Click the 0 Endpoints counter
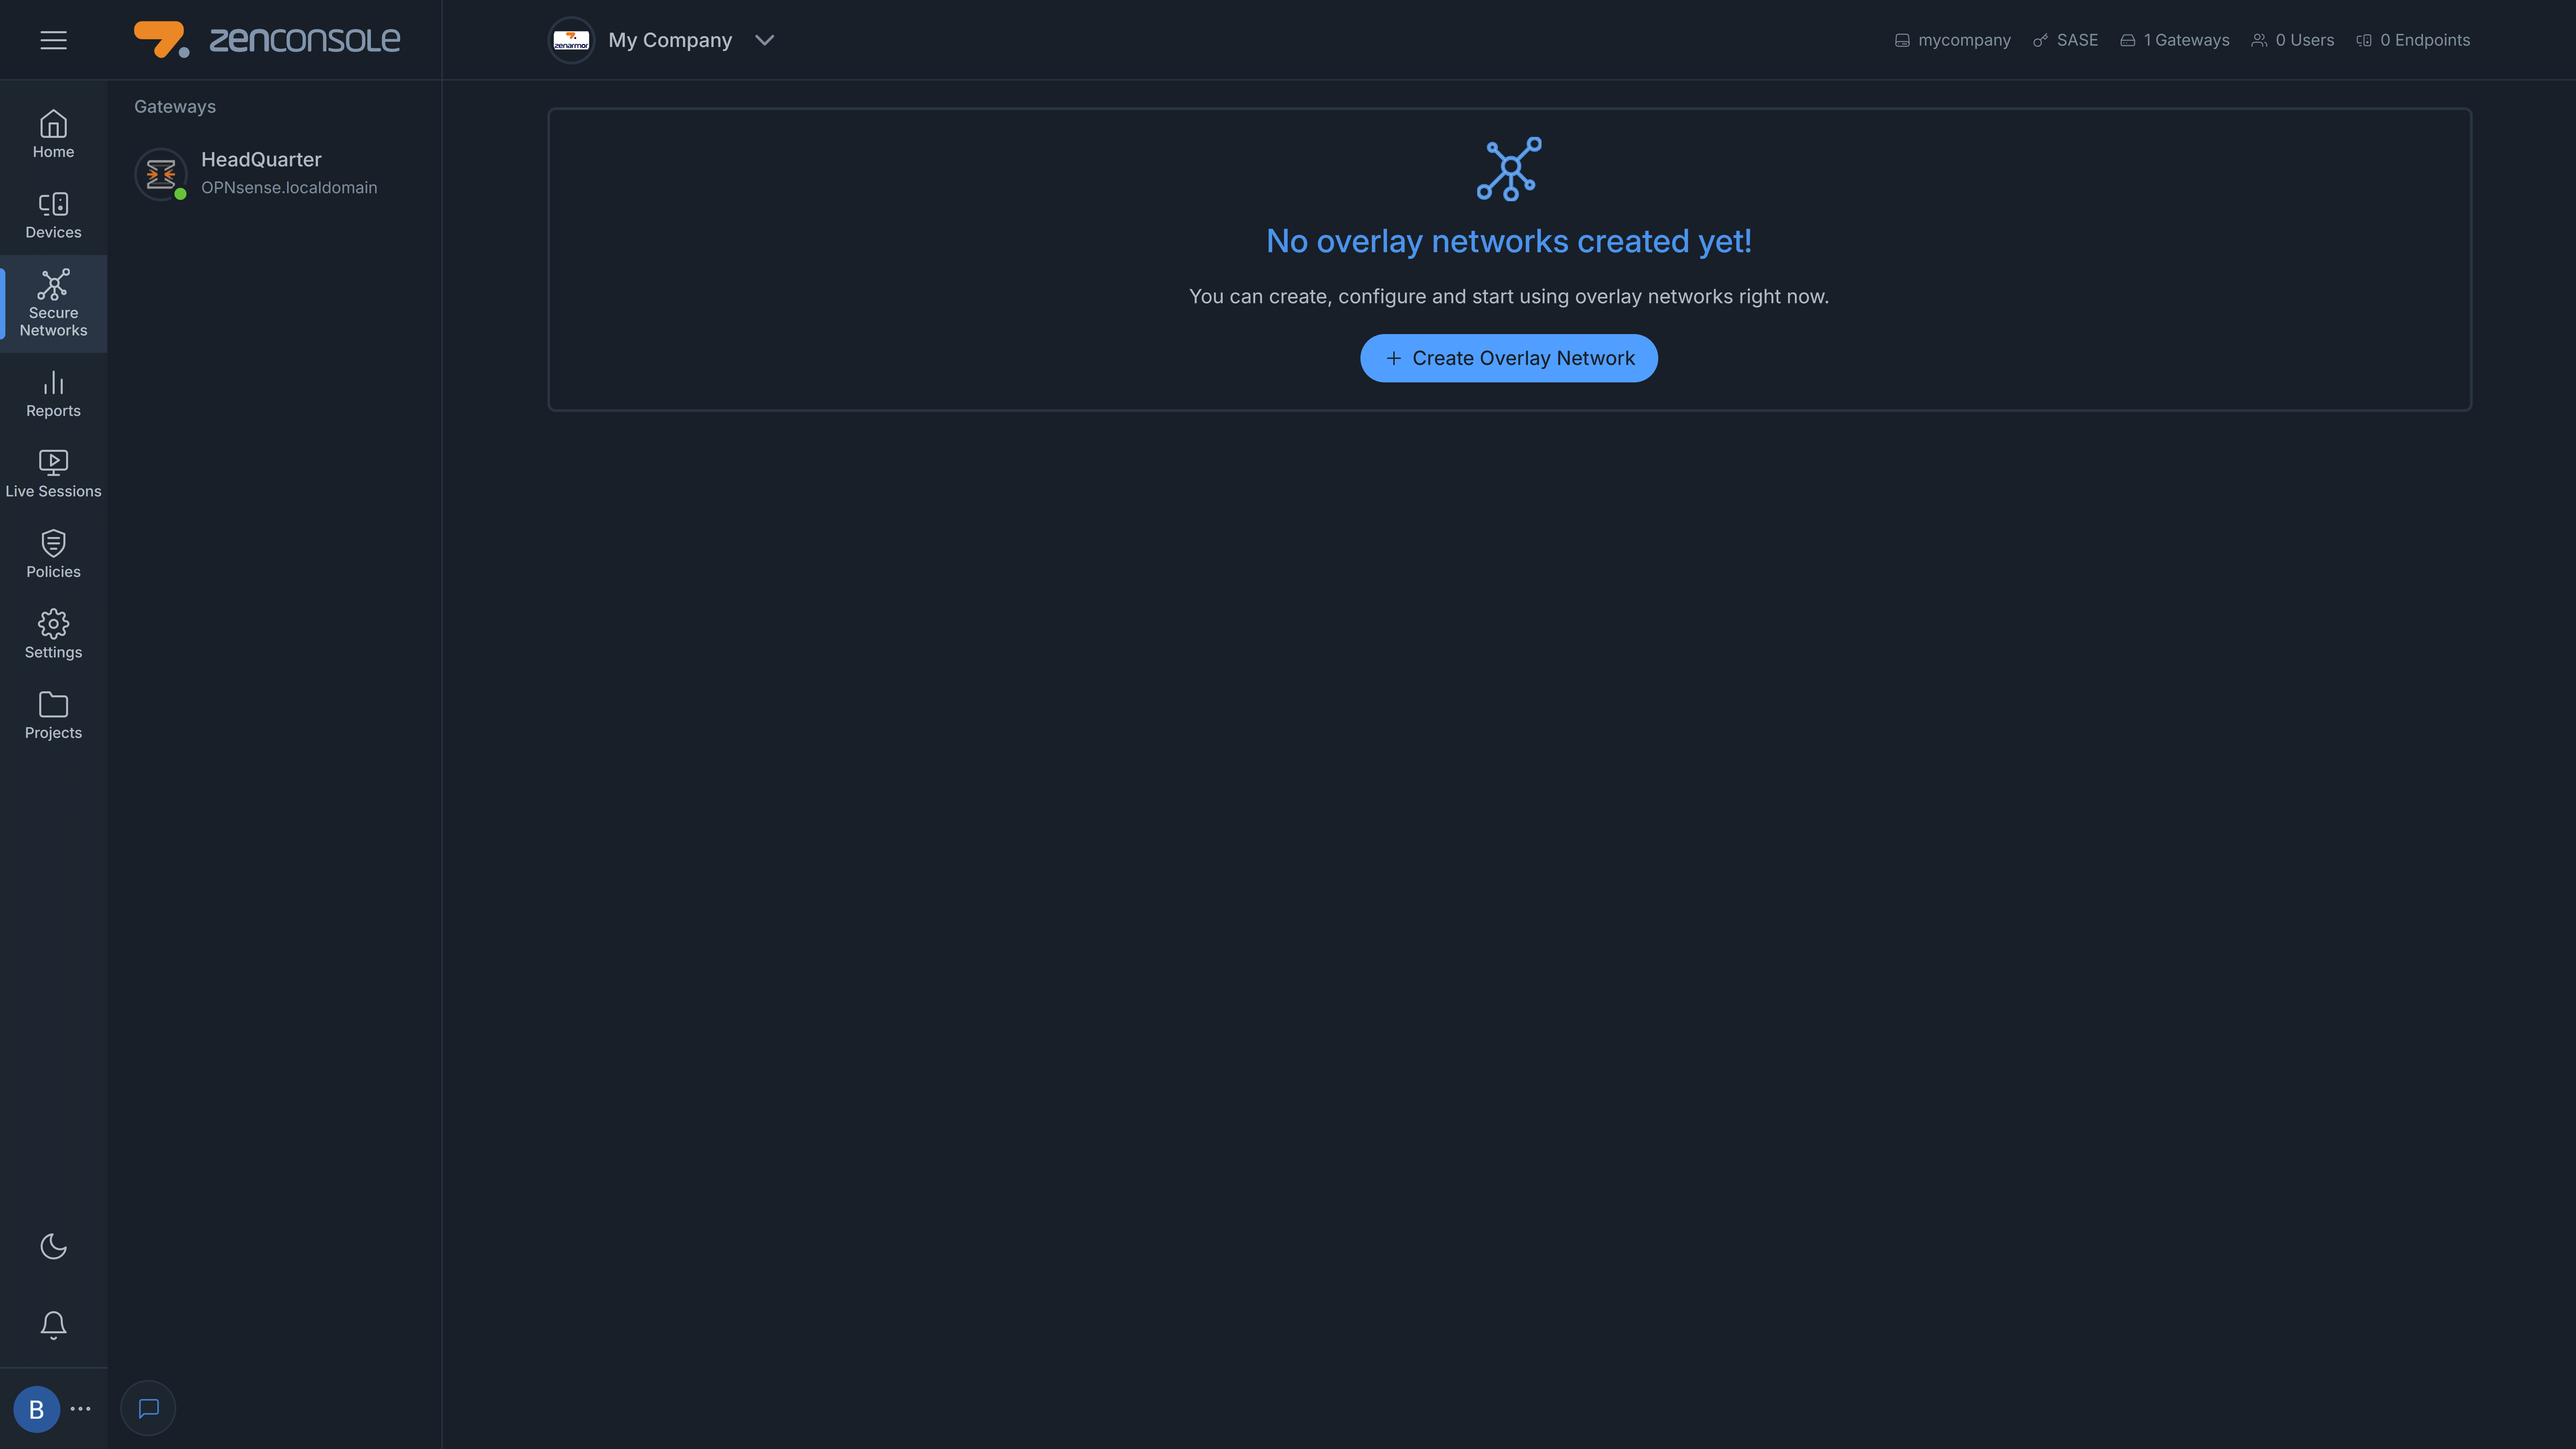Image resolution: width=2576 pixels, height=1449 pixels. point(2413,40)
